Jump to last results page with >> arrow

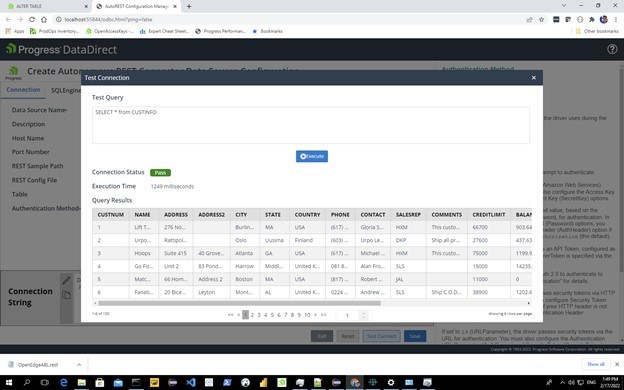click(324, 315)
